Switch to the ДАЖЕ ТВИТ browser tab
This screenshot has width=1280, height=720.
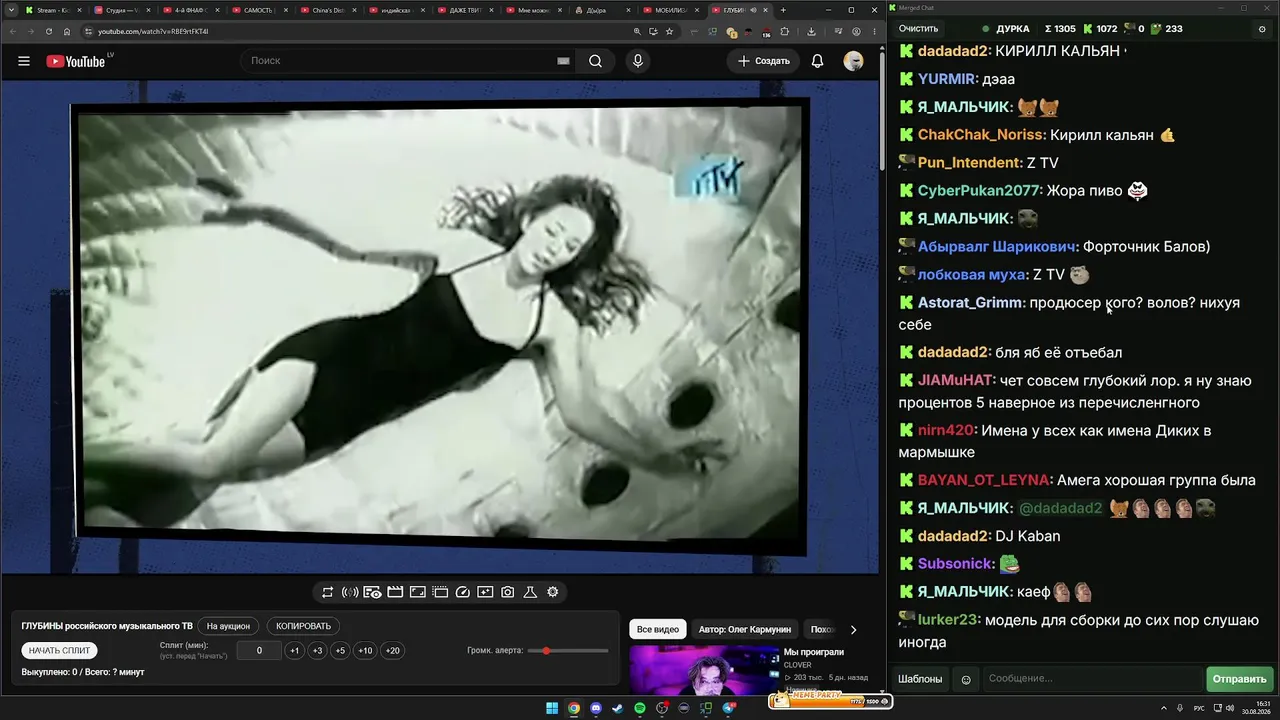464,10
